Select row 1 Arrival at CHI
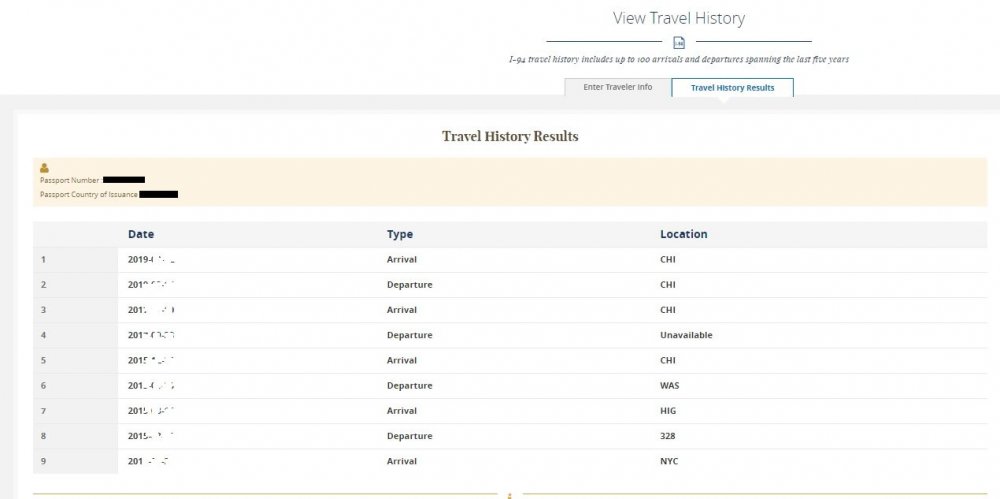 tap(510, 260)
